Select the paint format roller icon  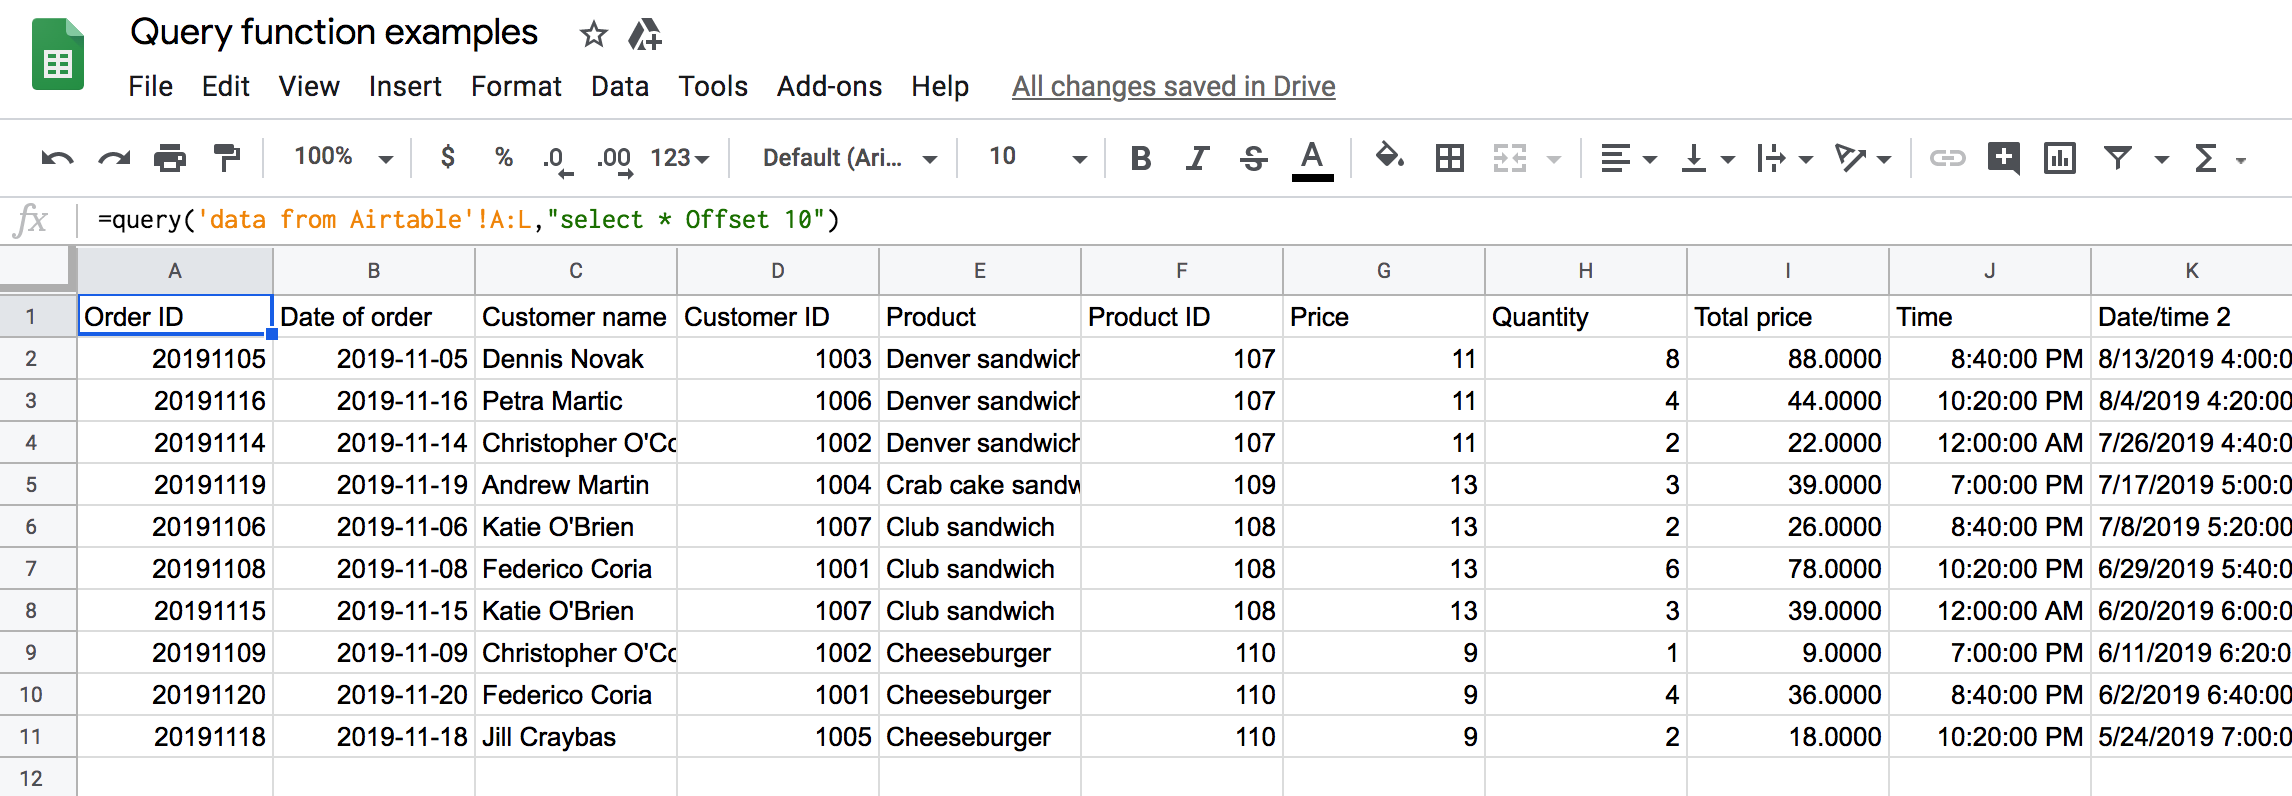coord(227,158)
